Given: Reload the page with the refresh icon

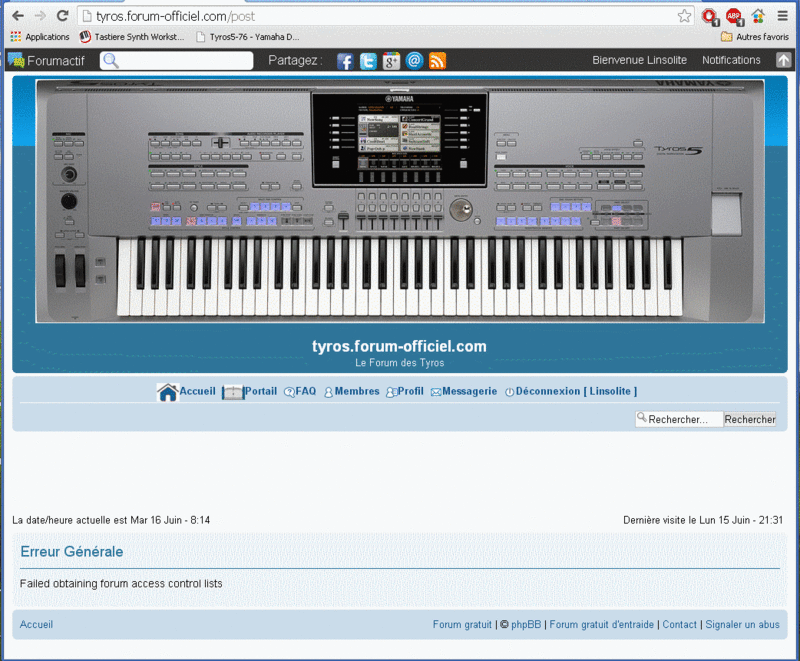Looking at the screenshot, I should tap(62, 16).
